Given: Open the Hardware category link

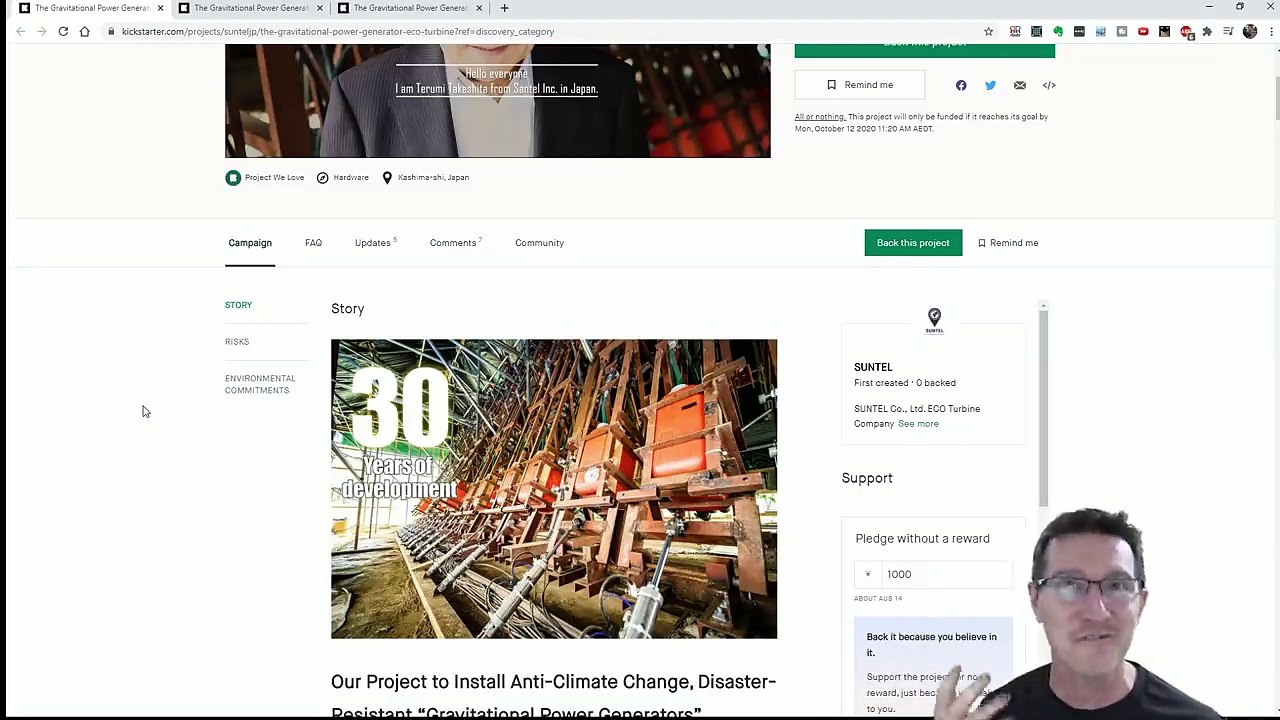Looking at the screenshot, I should (x=350, y=177).
